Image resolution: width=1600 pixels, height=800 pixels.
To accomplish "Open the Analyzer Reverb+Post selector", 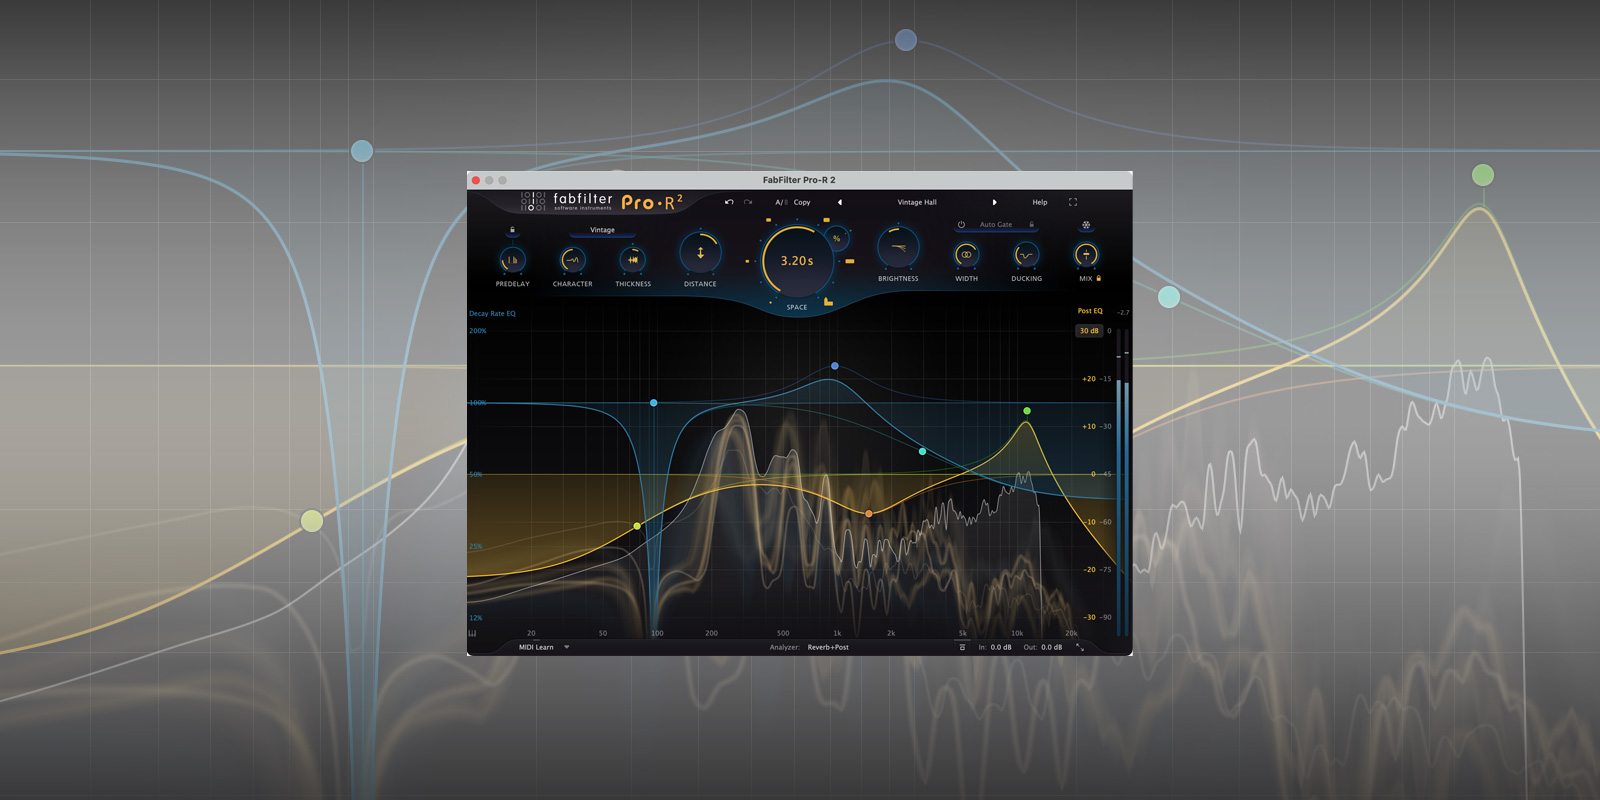I will (828, 647).
